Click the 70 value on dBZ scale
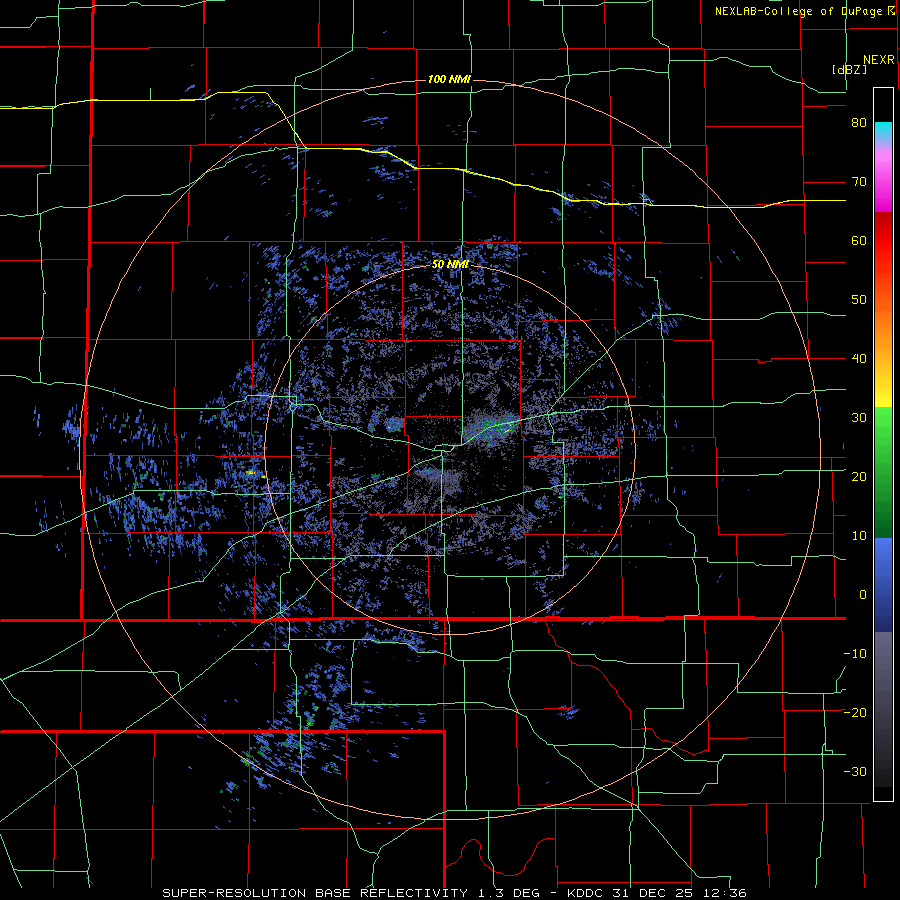Viewport: 900px width, 900px height. click(859, 182)
